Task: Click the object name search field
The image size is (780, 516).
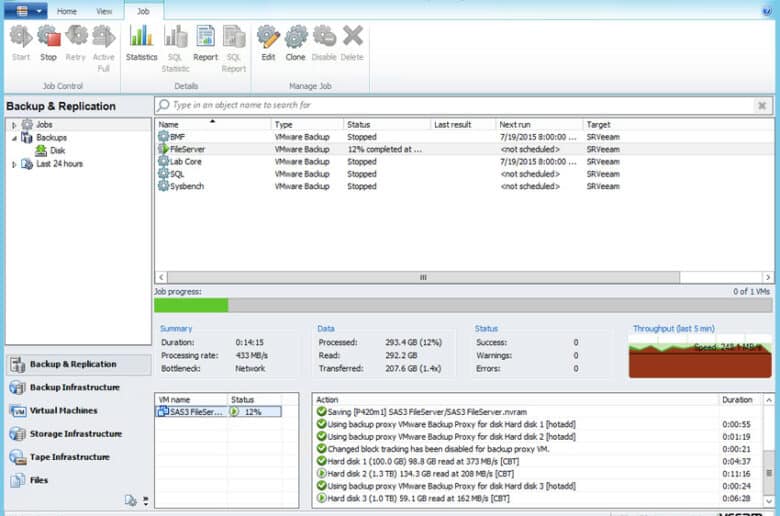Action: (462, 105)
